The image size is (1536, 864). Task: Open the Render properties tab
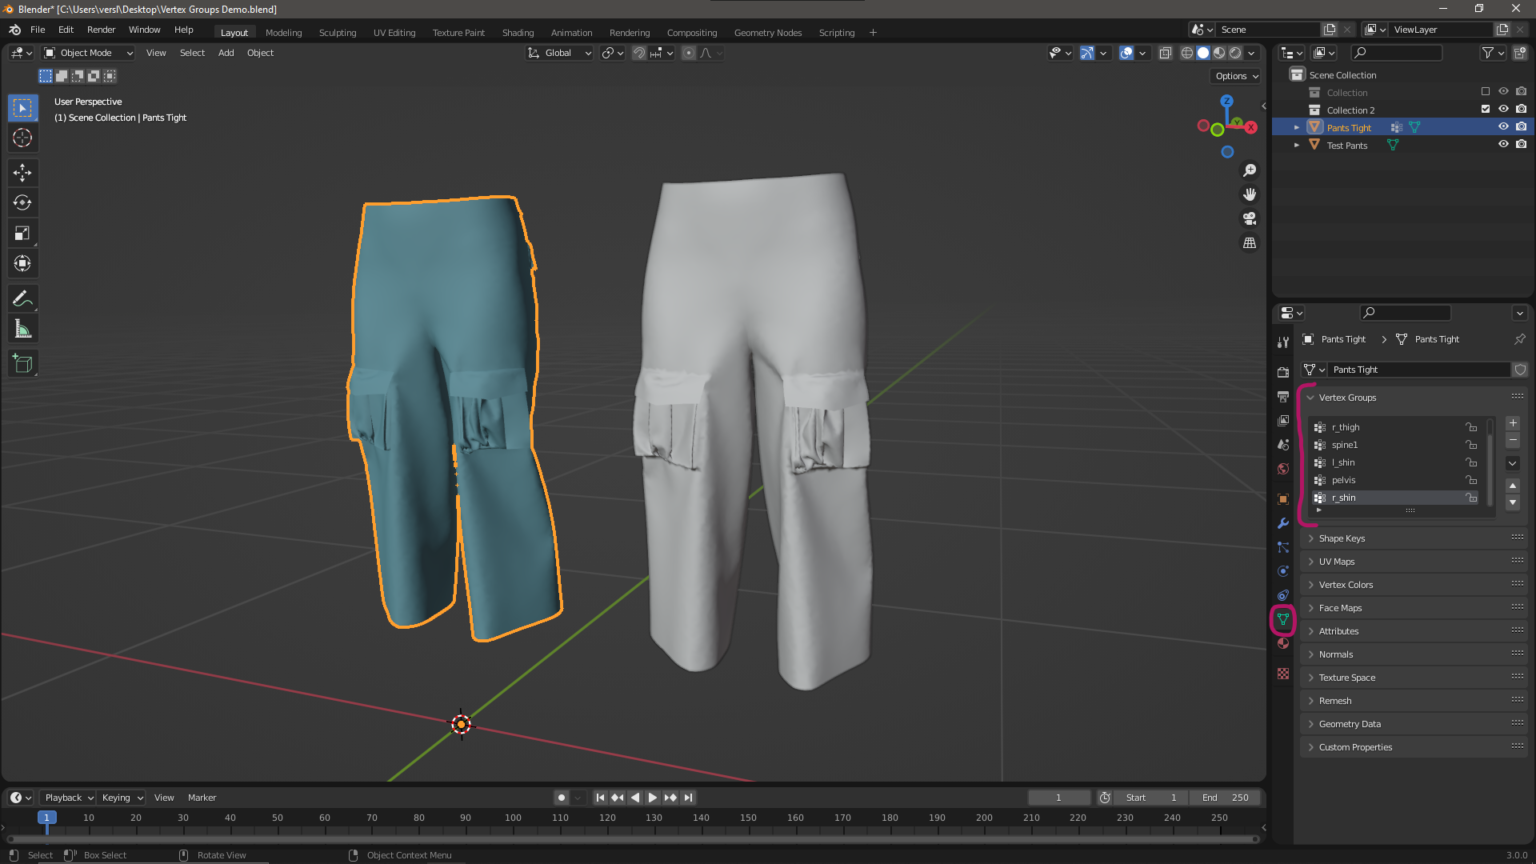(x=1283, y=372)
